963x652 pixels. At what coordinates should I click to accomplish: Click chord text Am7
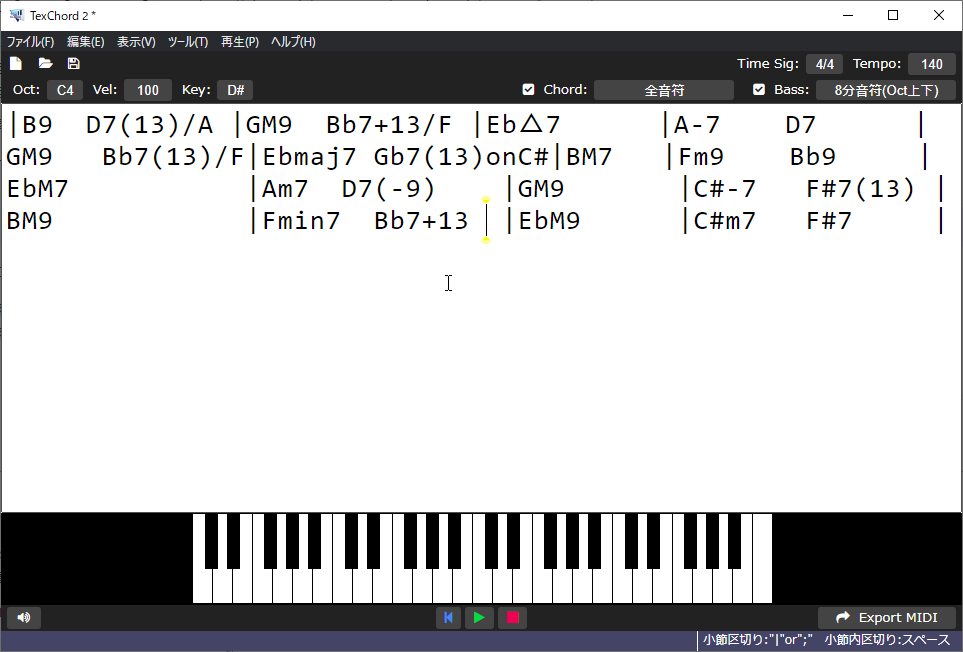[285, 189]
